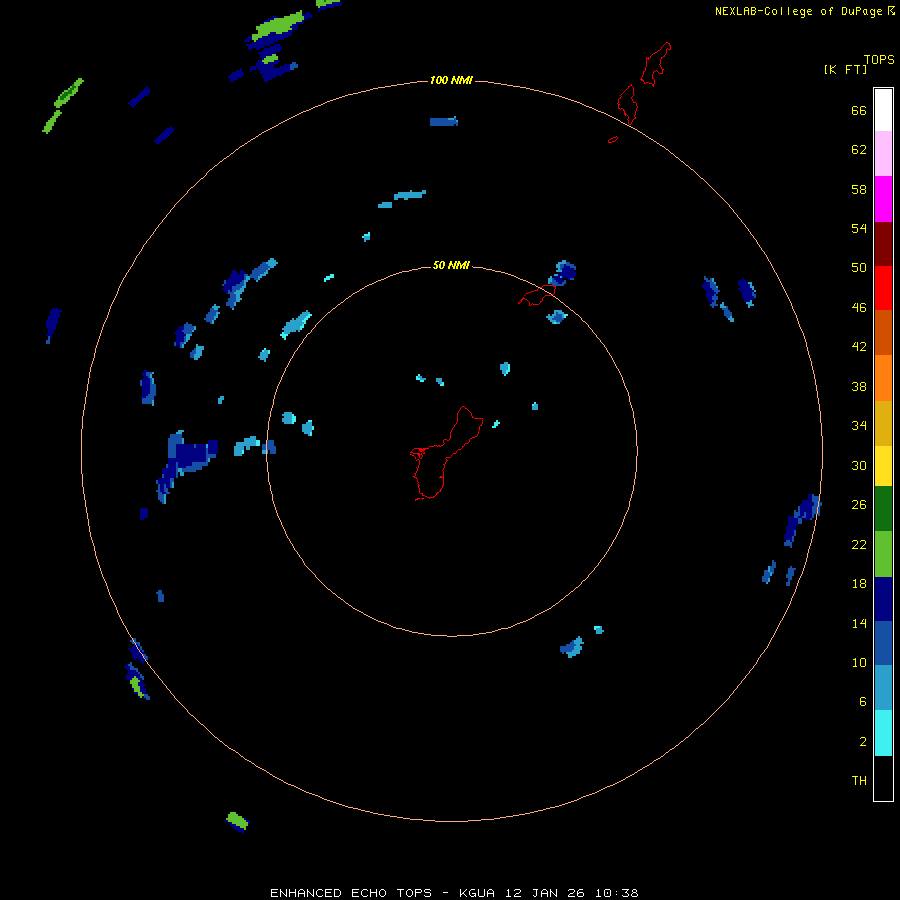900x900 pixels.
Task: Click the 'NEXLAB-College of DuPage' credit text
Action: point(798,11)
